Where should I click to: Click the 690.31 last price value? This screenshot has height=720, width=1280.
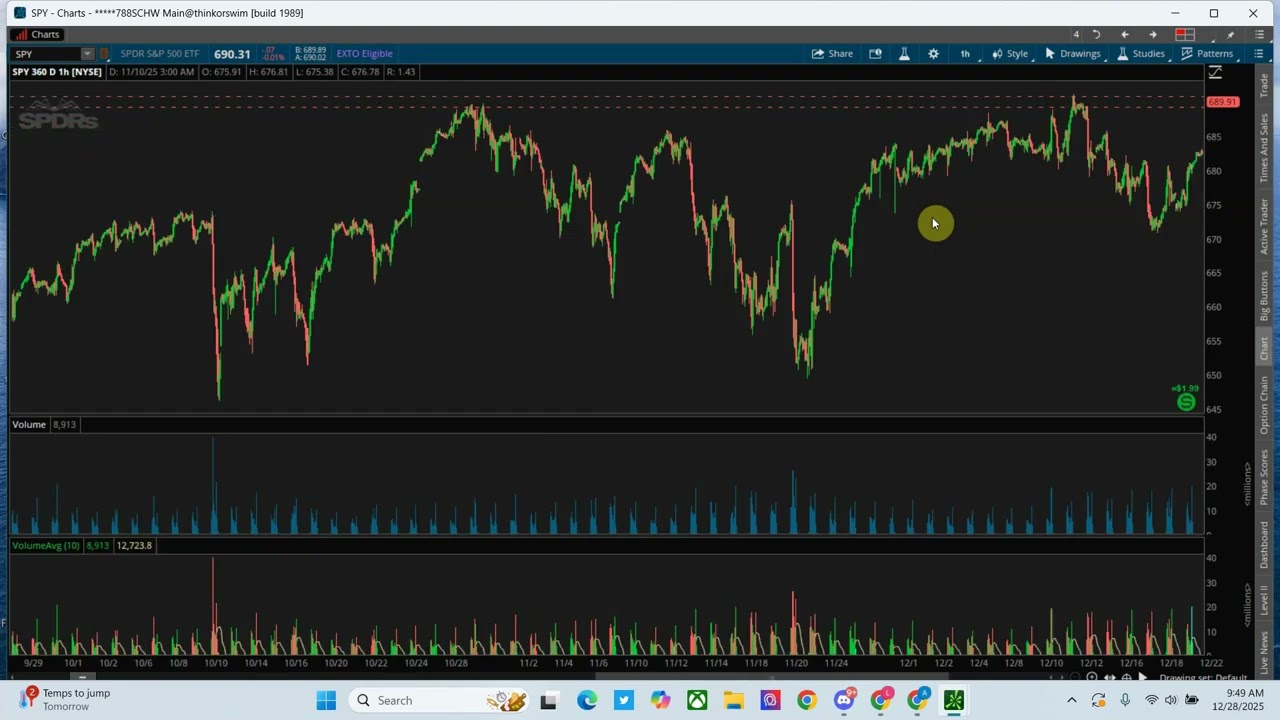232,54
